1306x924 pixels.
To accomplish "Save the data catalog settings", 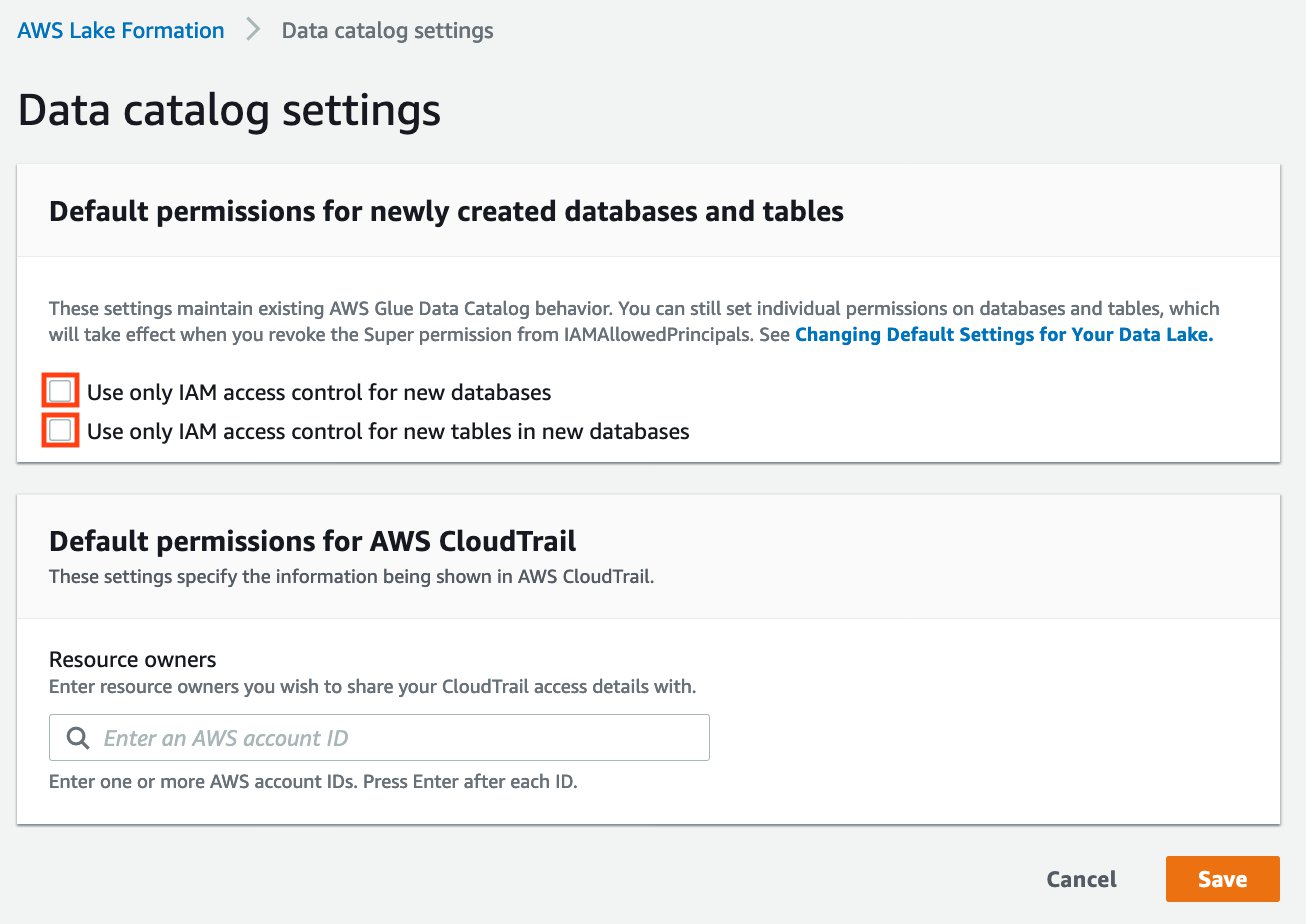I will point(1222,878).
